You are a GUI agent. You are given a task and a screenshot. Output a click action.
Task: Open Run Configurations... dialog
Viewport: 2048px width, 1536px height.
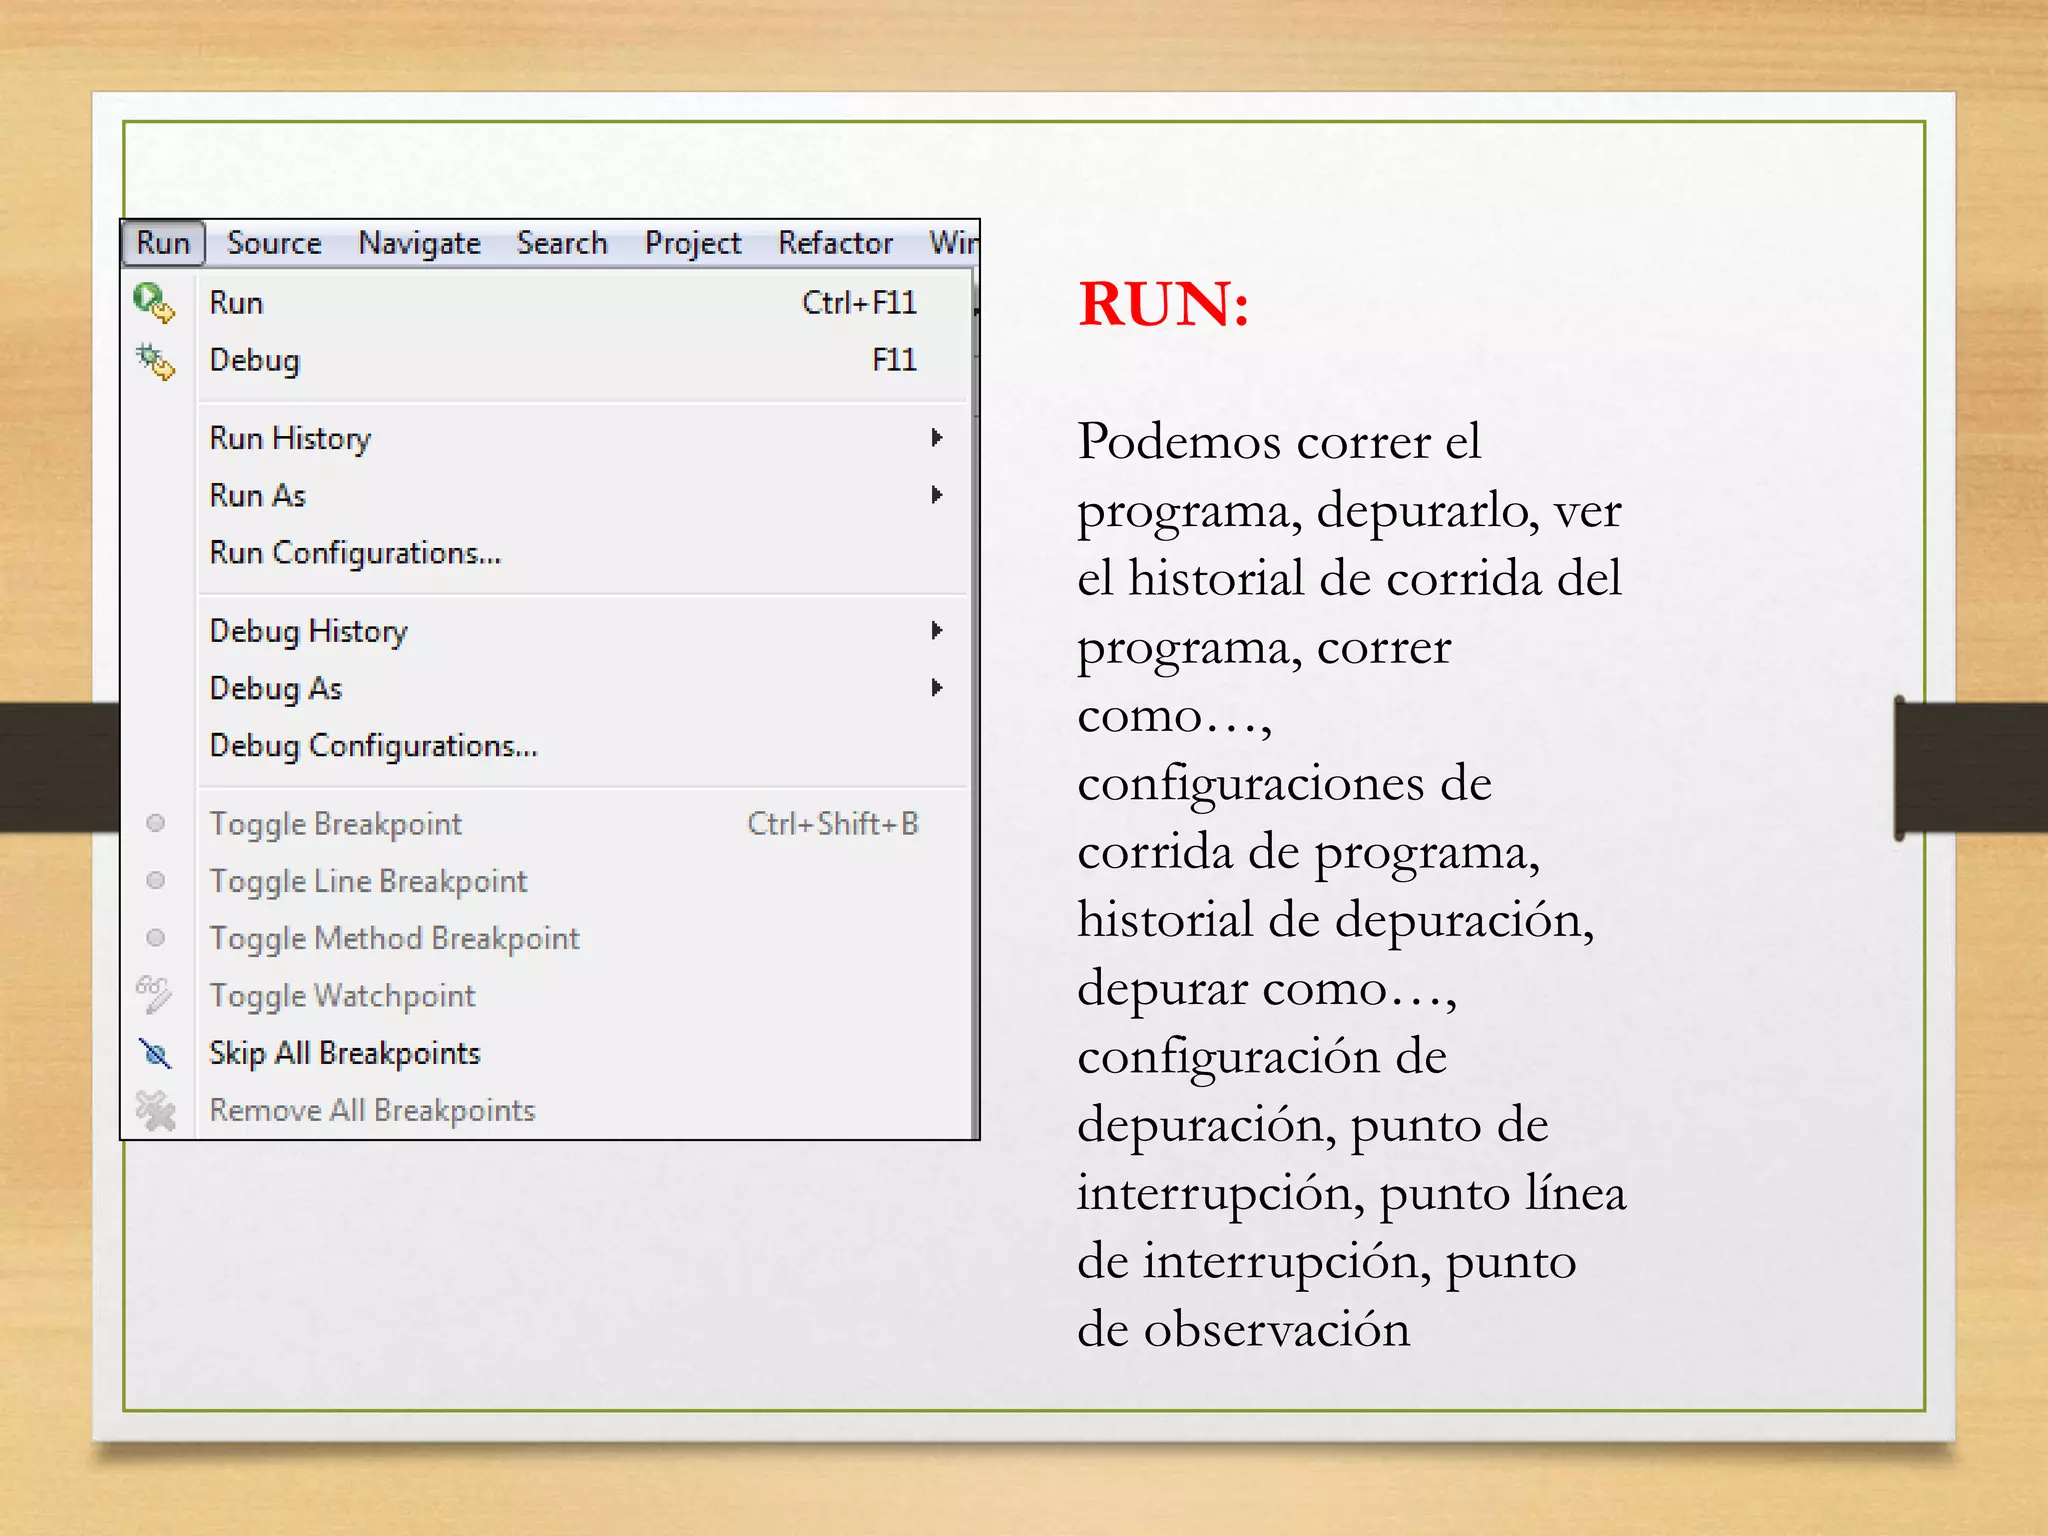point(546,552)
